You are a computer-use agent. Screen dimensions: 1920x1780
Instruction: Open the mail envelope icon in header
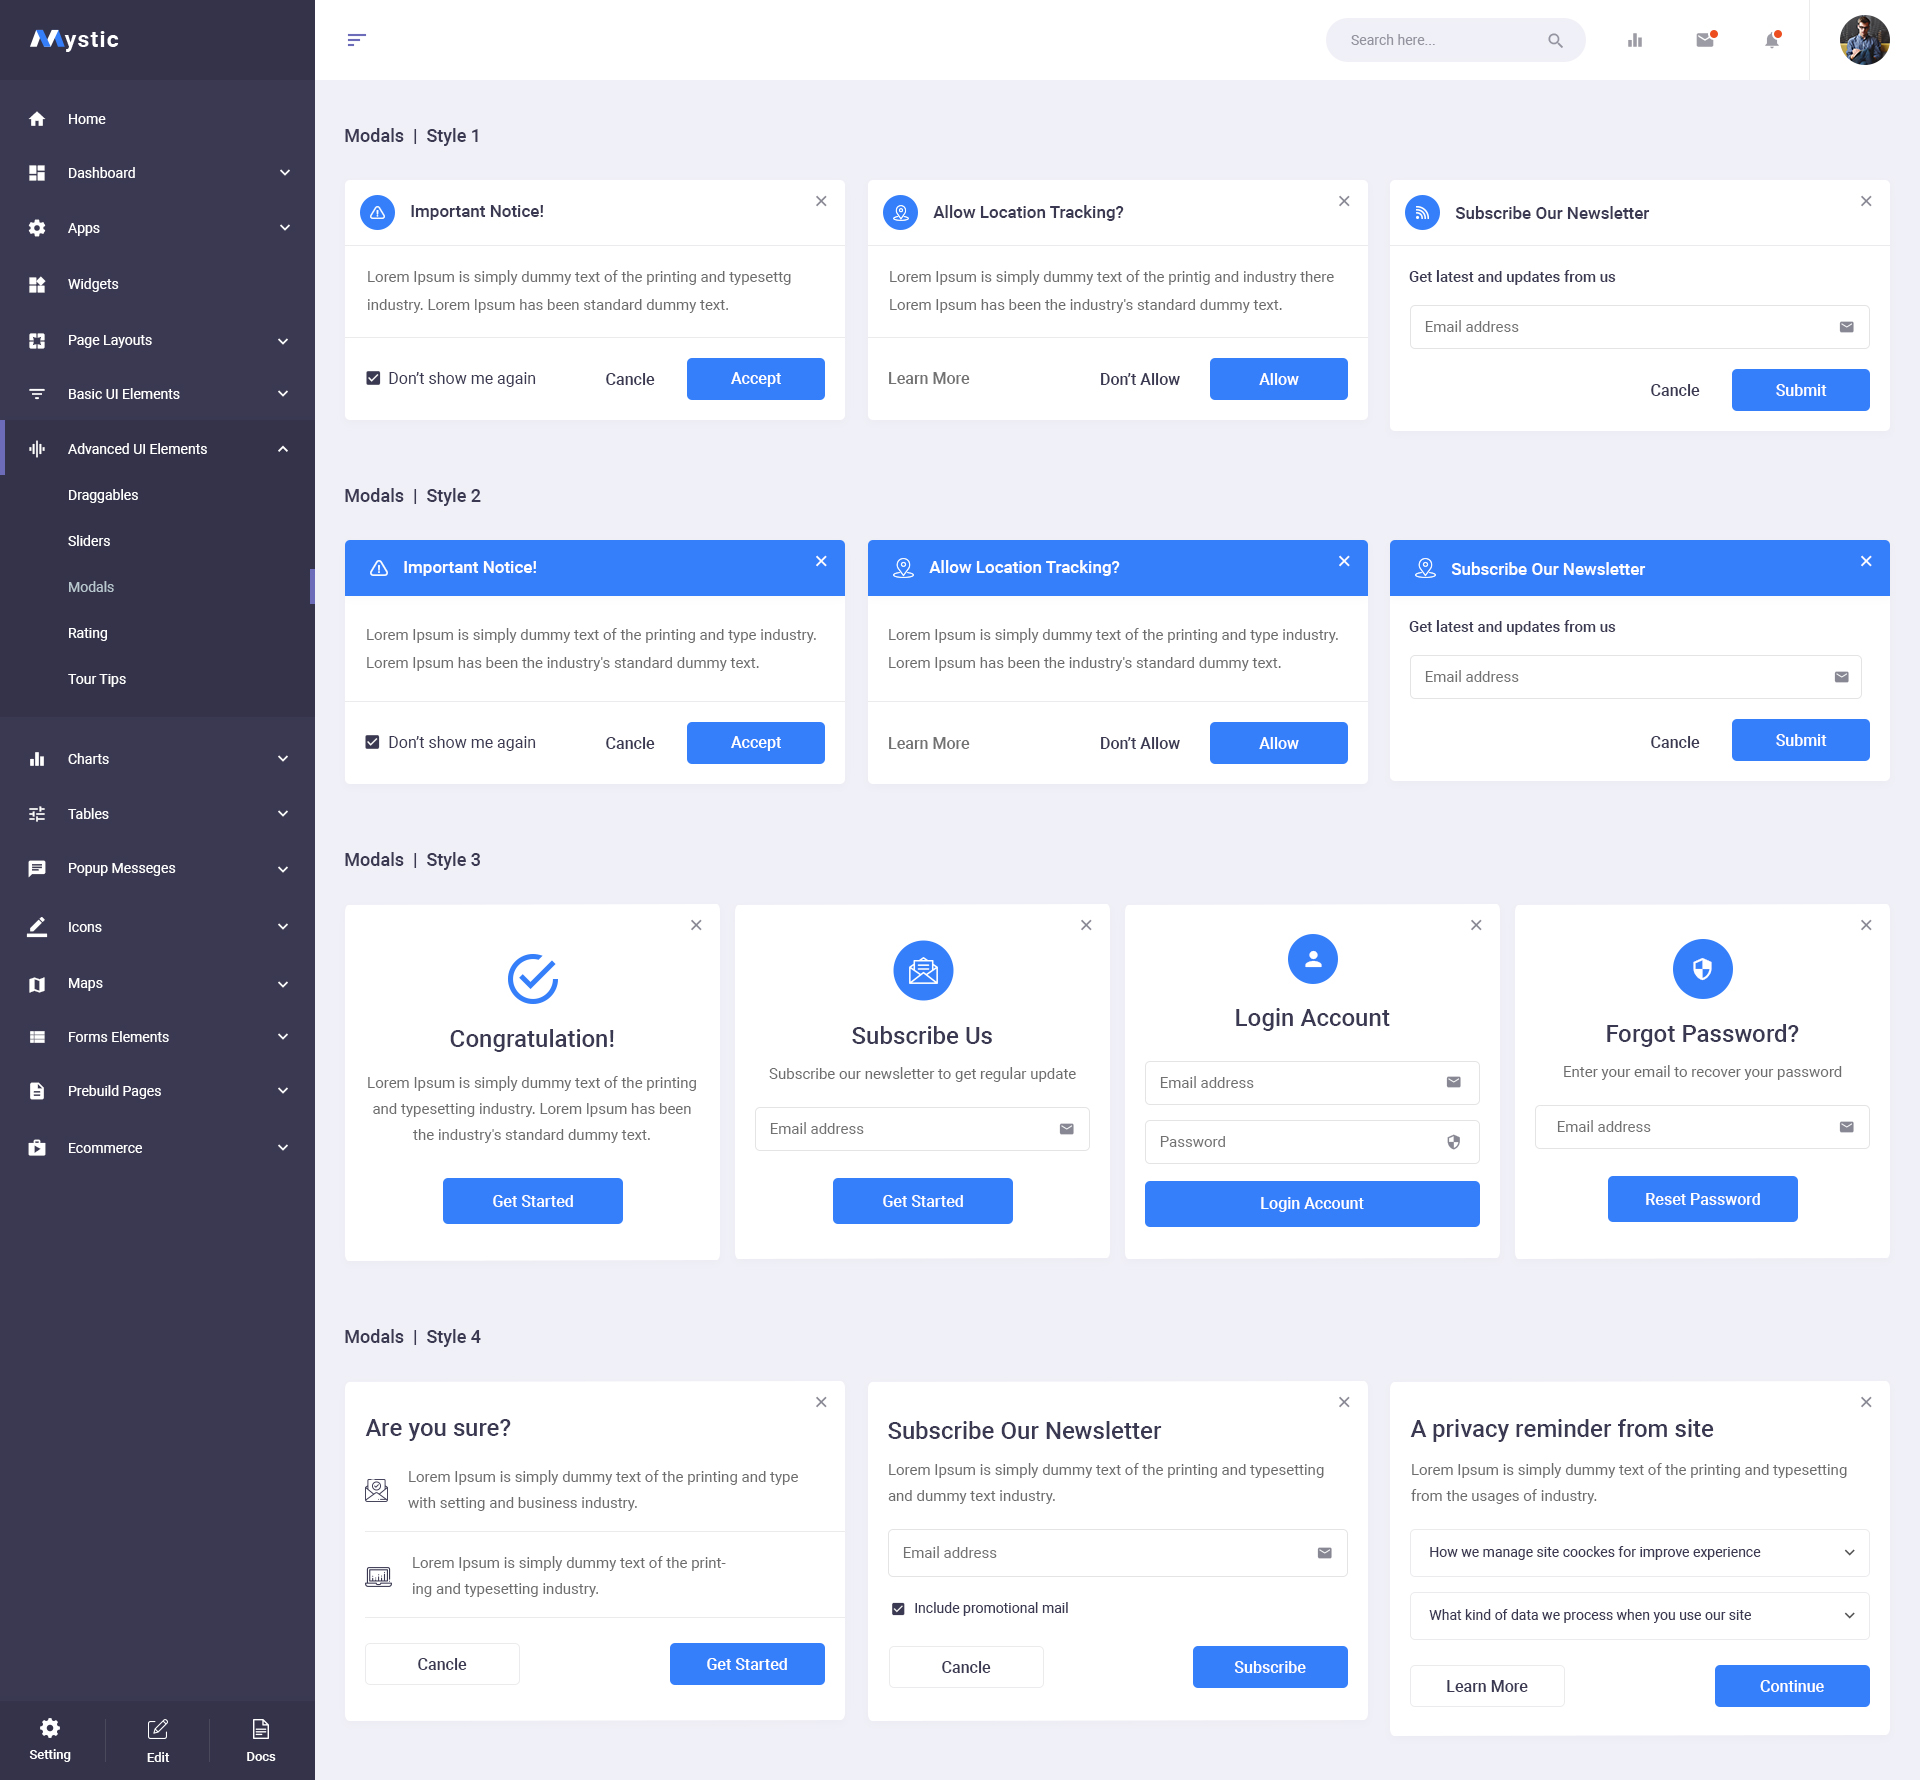[1705, 40]
